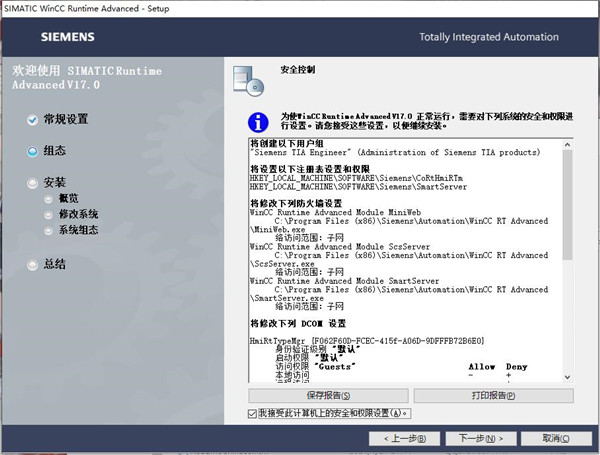Go back with 上一步(B) button
The width and height of the screenshot is (600, 455).
coord(404,439)
